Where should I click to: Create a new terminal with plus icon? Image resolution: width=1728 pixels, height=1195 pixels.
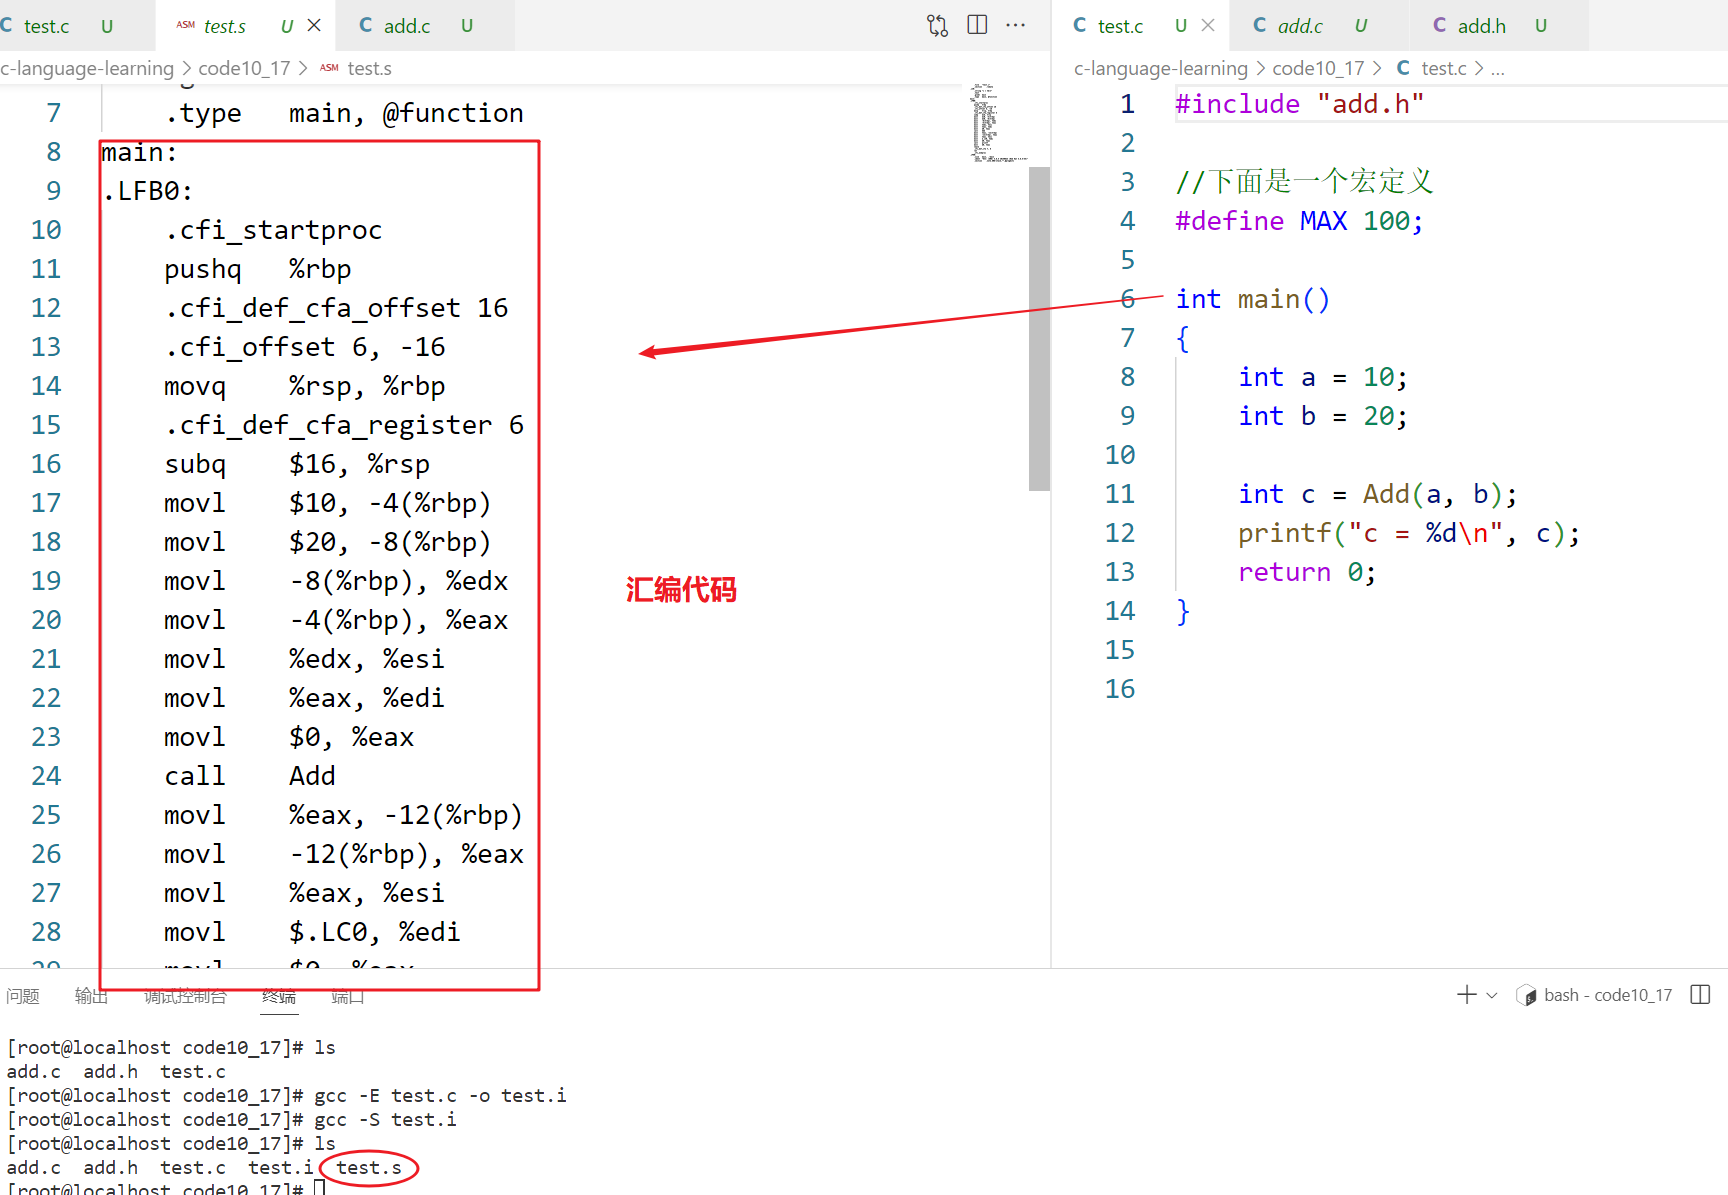pyautogui.click(x=1467, y=994)
